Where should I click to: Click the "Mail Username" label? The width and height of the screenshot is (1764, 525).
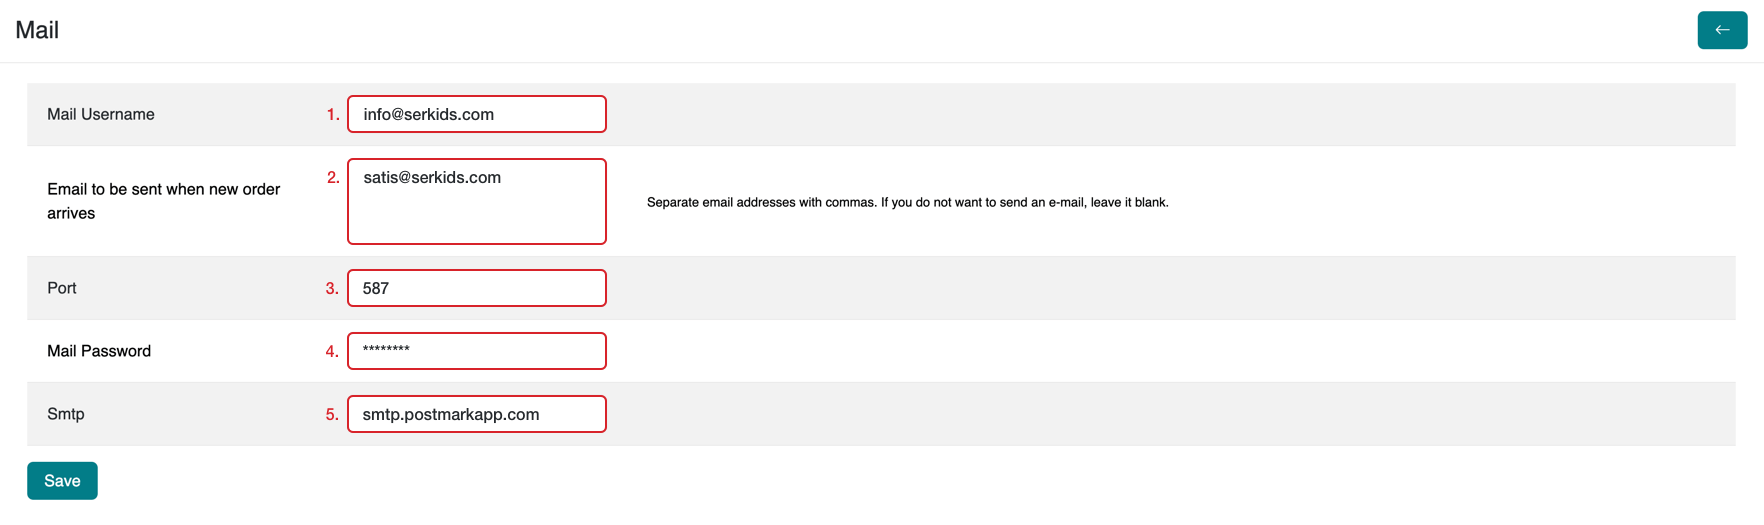101,114
